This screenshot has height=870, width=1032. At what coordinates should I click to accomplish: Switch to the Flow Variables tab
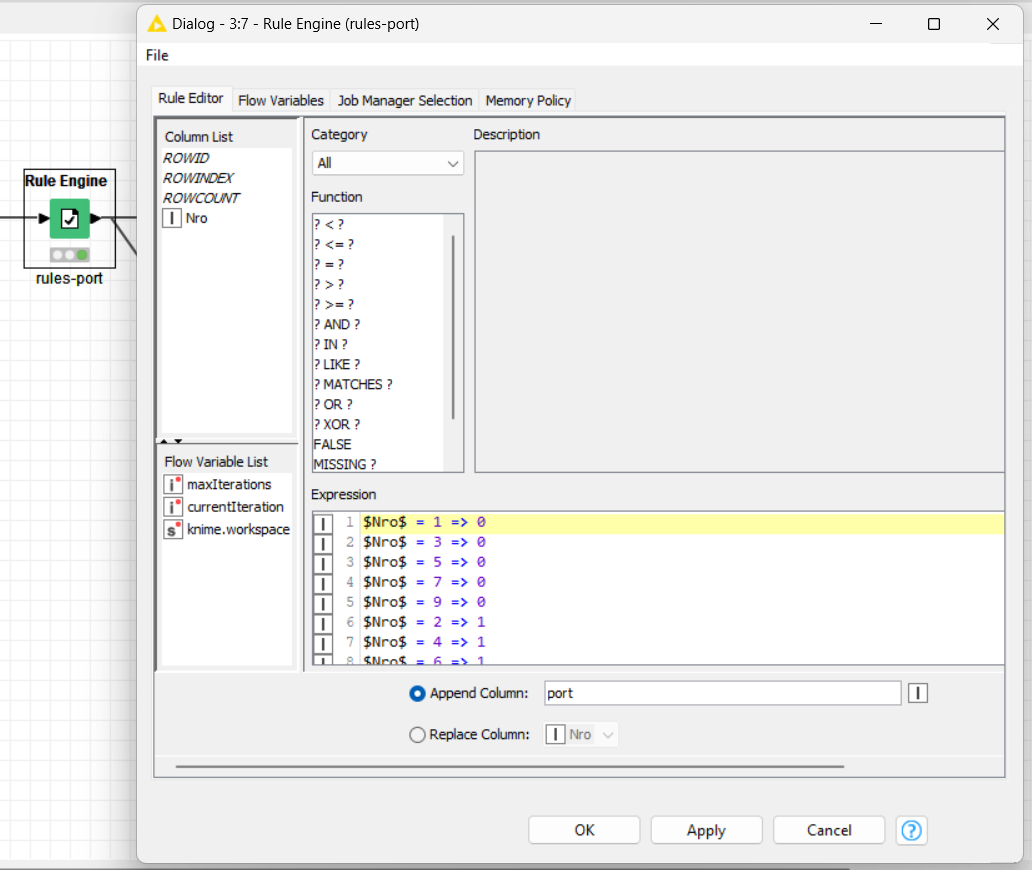click(281, 100)
